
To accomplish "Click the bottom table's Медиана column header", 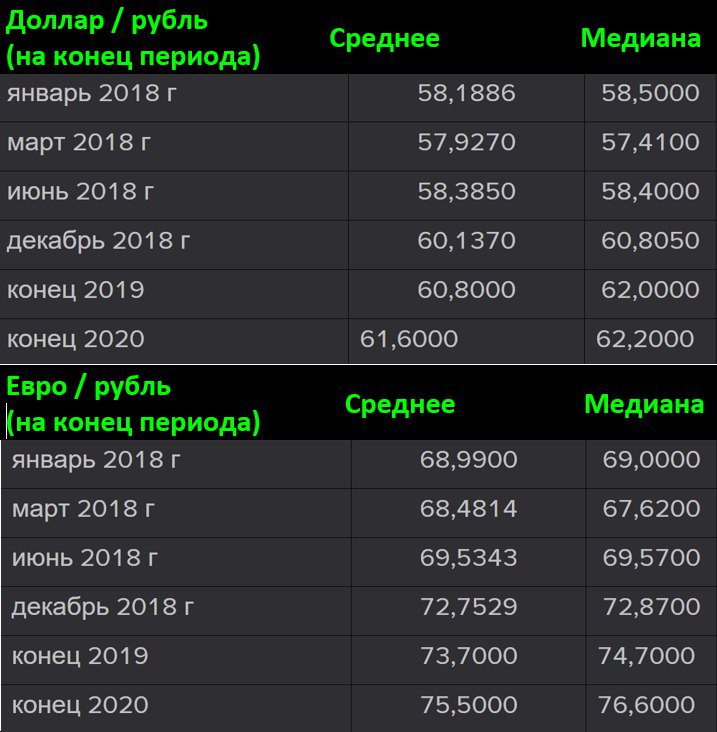I will [x=644, y=404].
